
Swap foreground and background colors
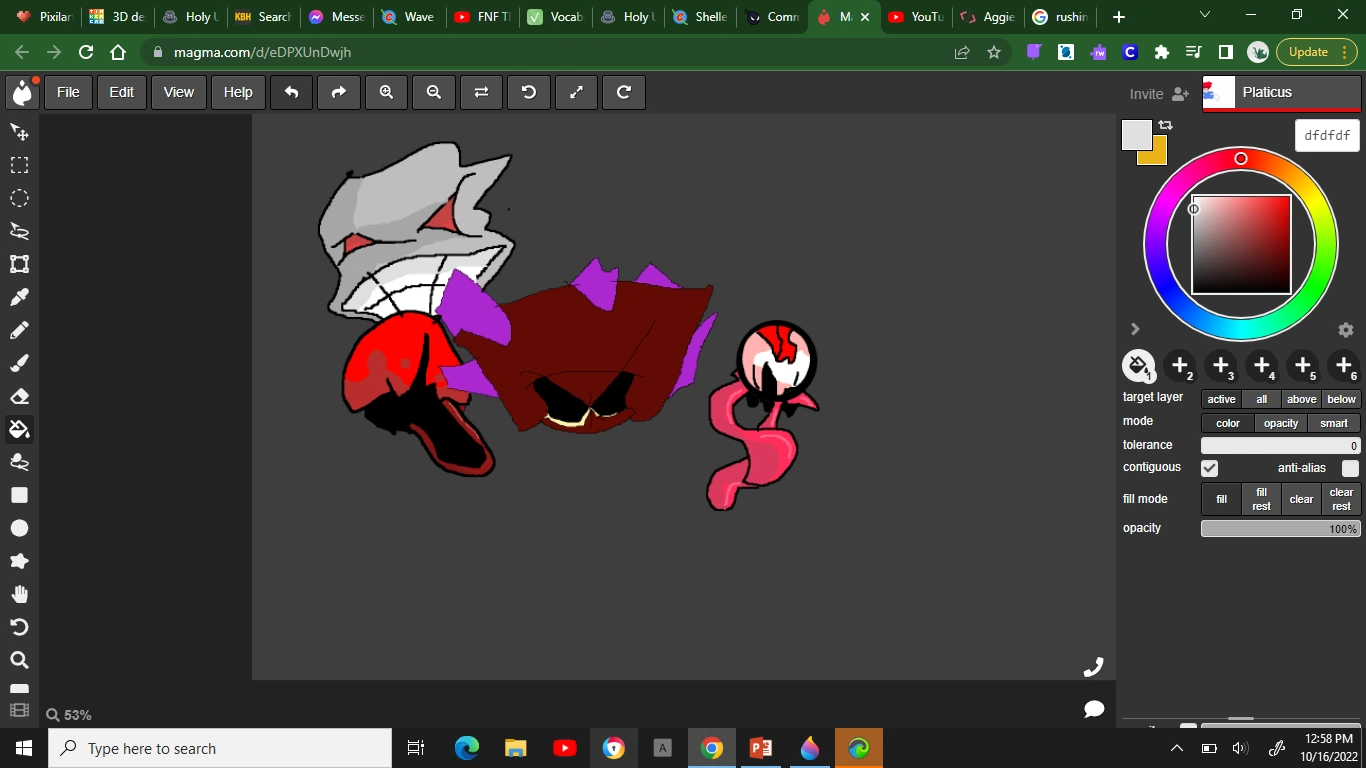(x=1165, y=125)
